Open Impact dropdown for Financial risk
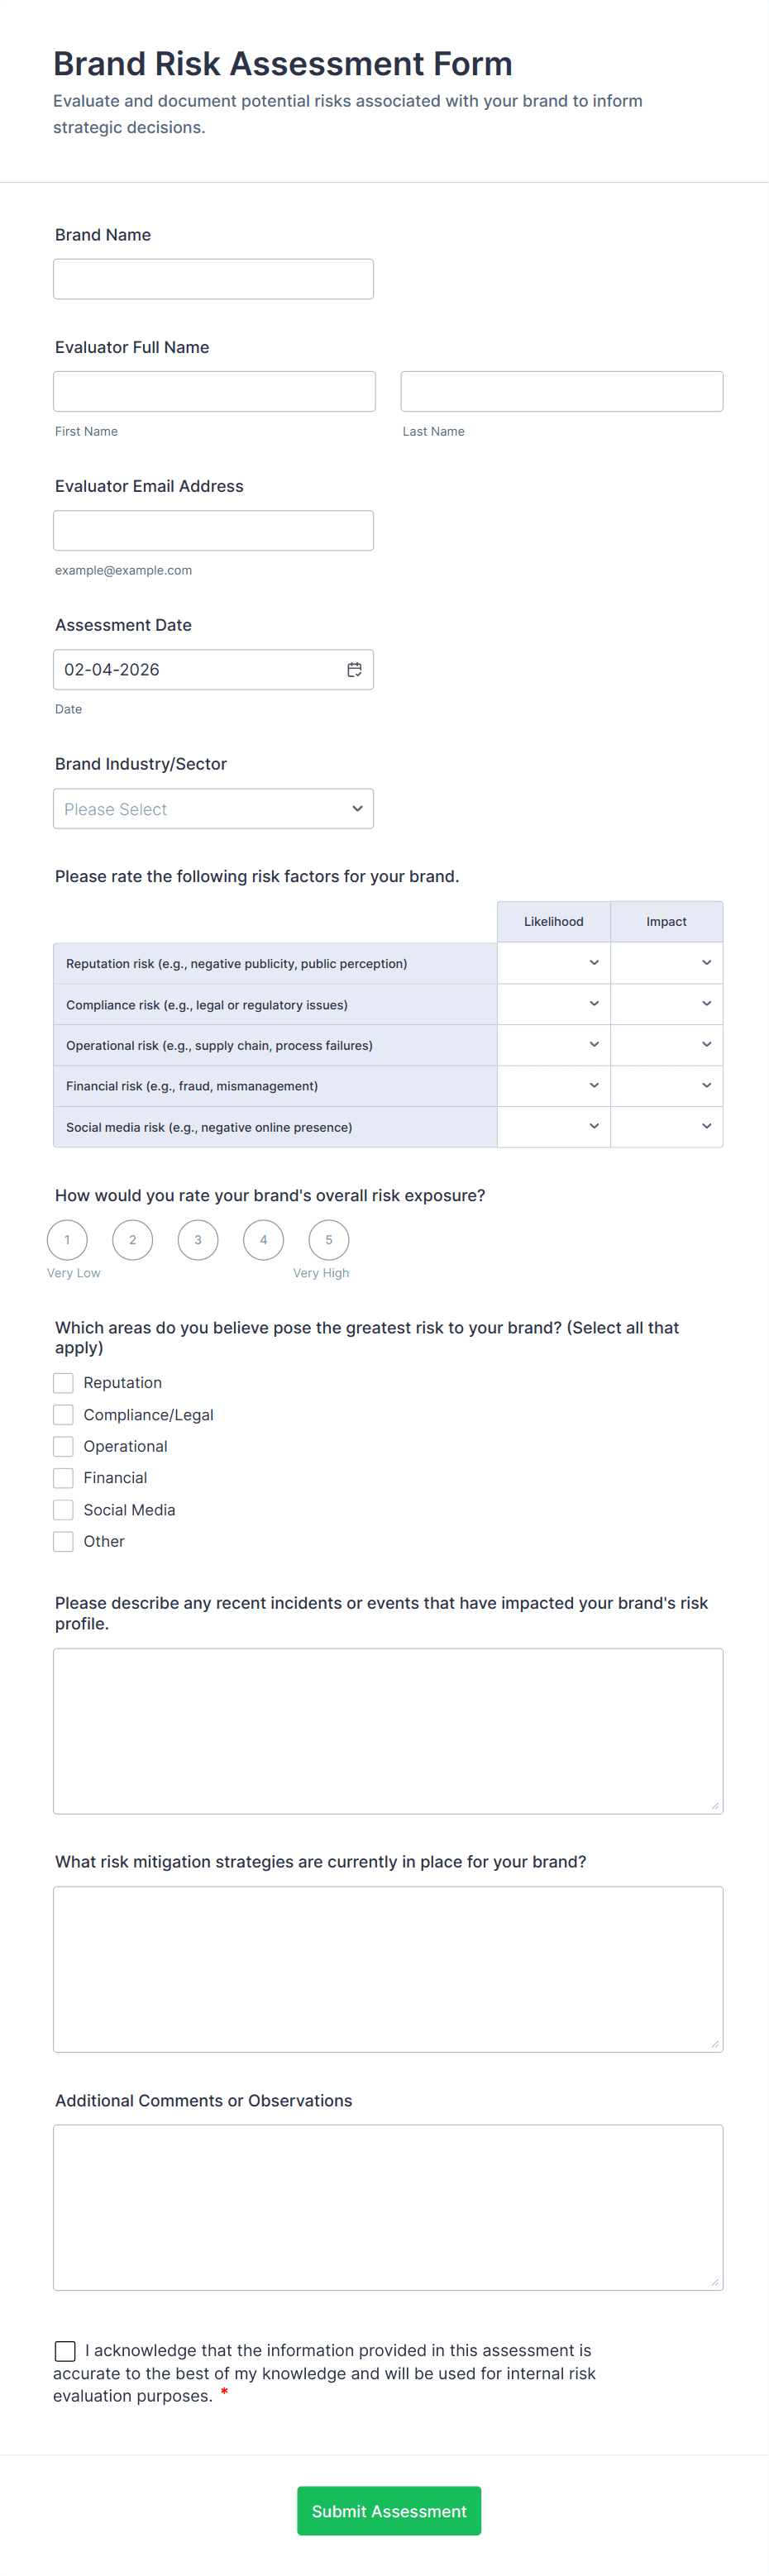769x2576 pixels. (x=666, y=1086)
